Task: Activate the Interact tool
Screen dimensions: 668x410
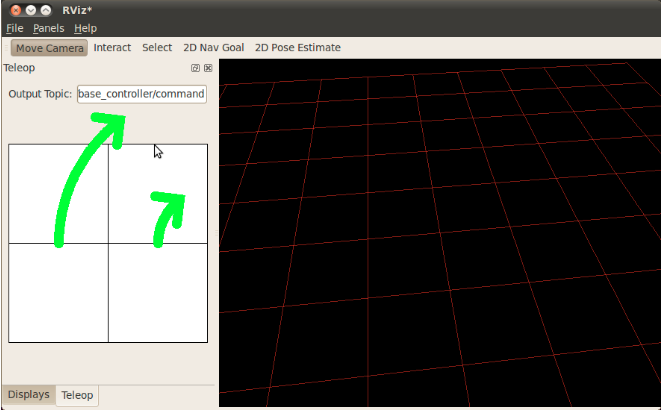Action: tap(112, 47)
